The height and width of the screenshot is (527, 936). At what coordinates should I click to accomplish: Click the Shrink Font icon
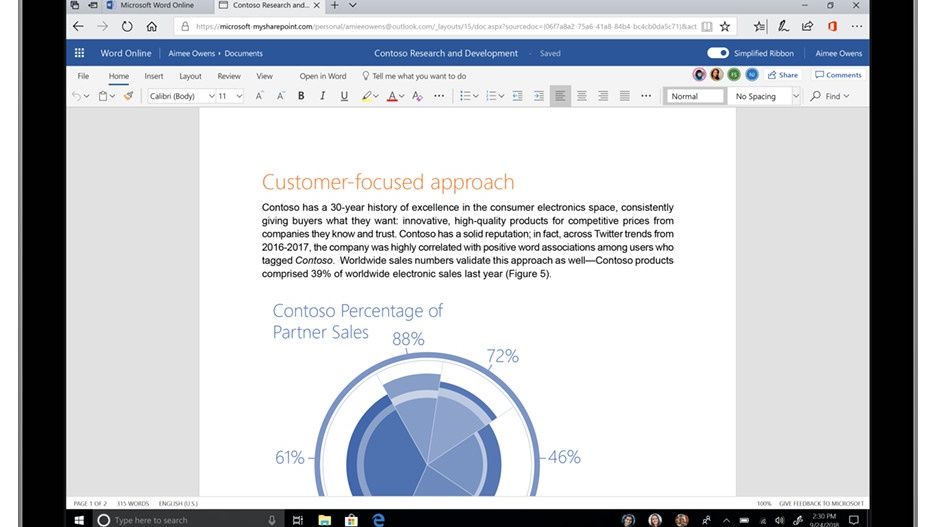coord(280,96)
